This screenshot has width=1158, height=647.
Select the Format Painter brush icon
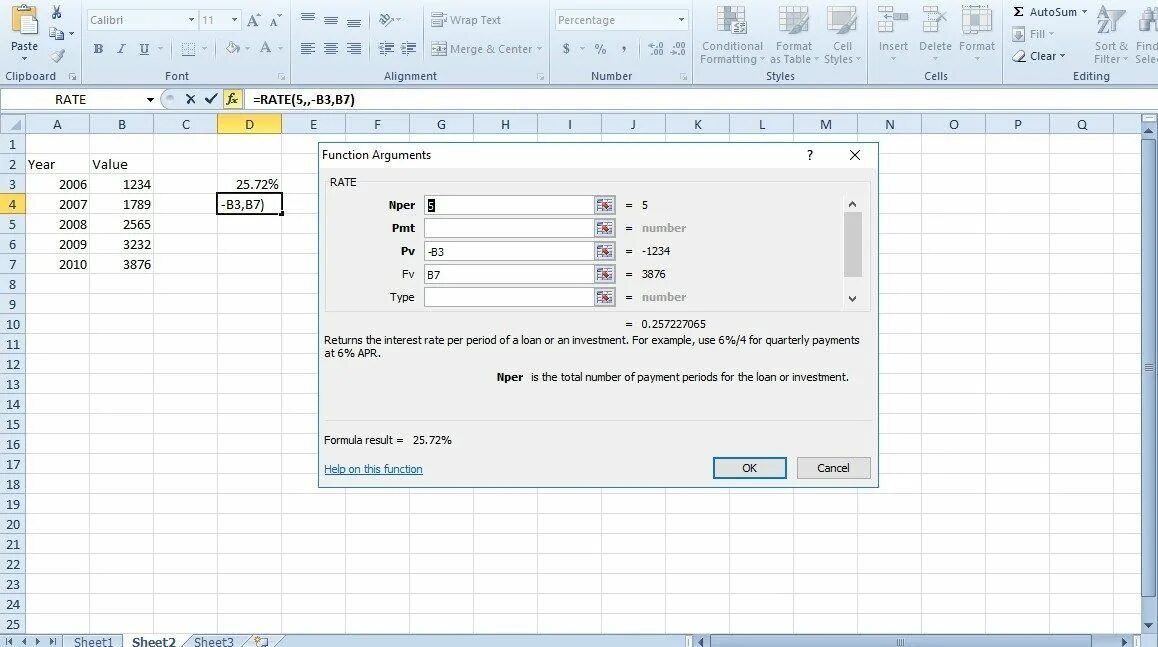coord(57,55)
